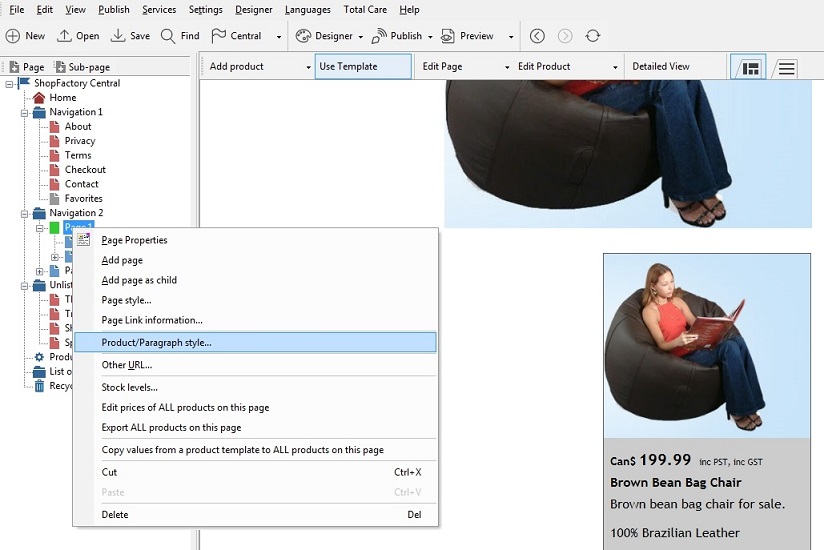Toggle the Detailed View option

tap(661, 67)
